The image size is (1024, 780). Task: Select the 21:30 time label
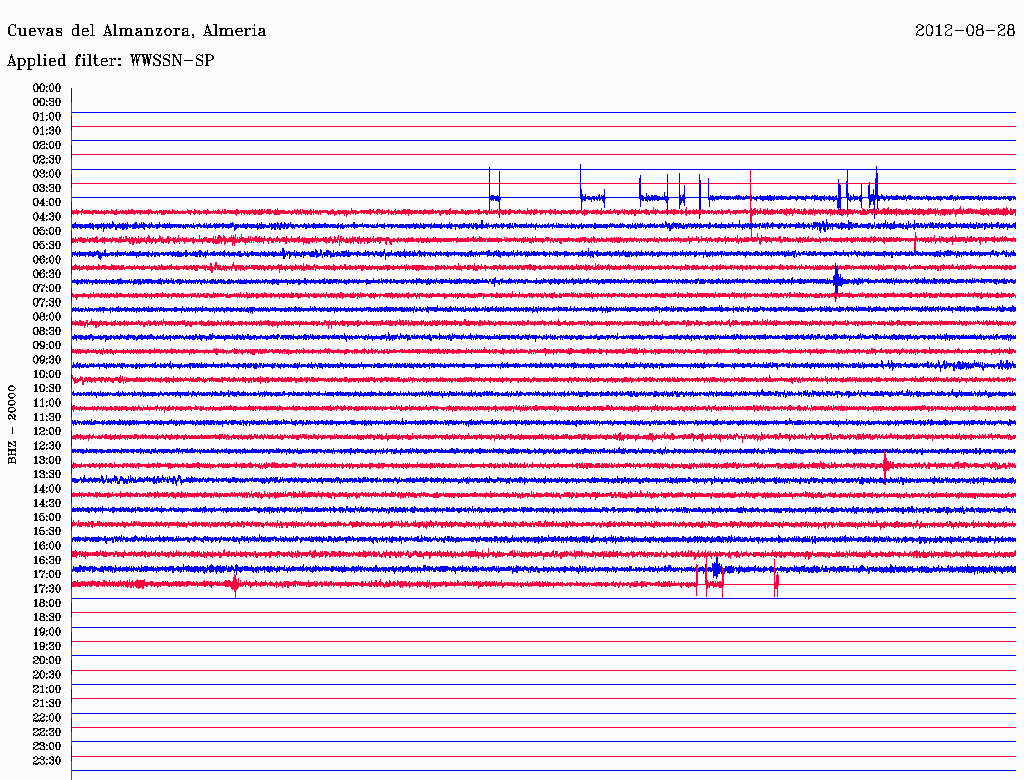point(47,704)
